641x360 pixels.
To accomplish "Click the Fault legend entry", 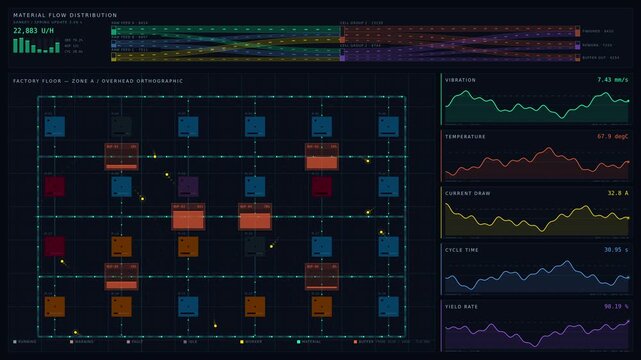I will click(x=135, y=342).
